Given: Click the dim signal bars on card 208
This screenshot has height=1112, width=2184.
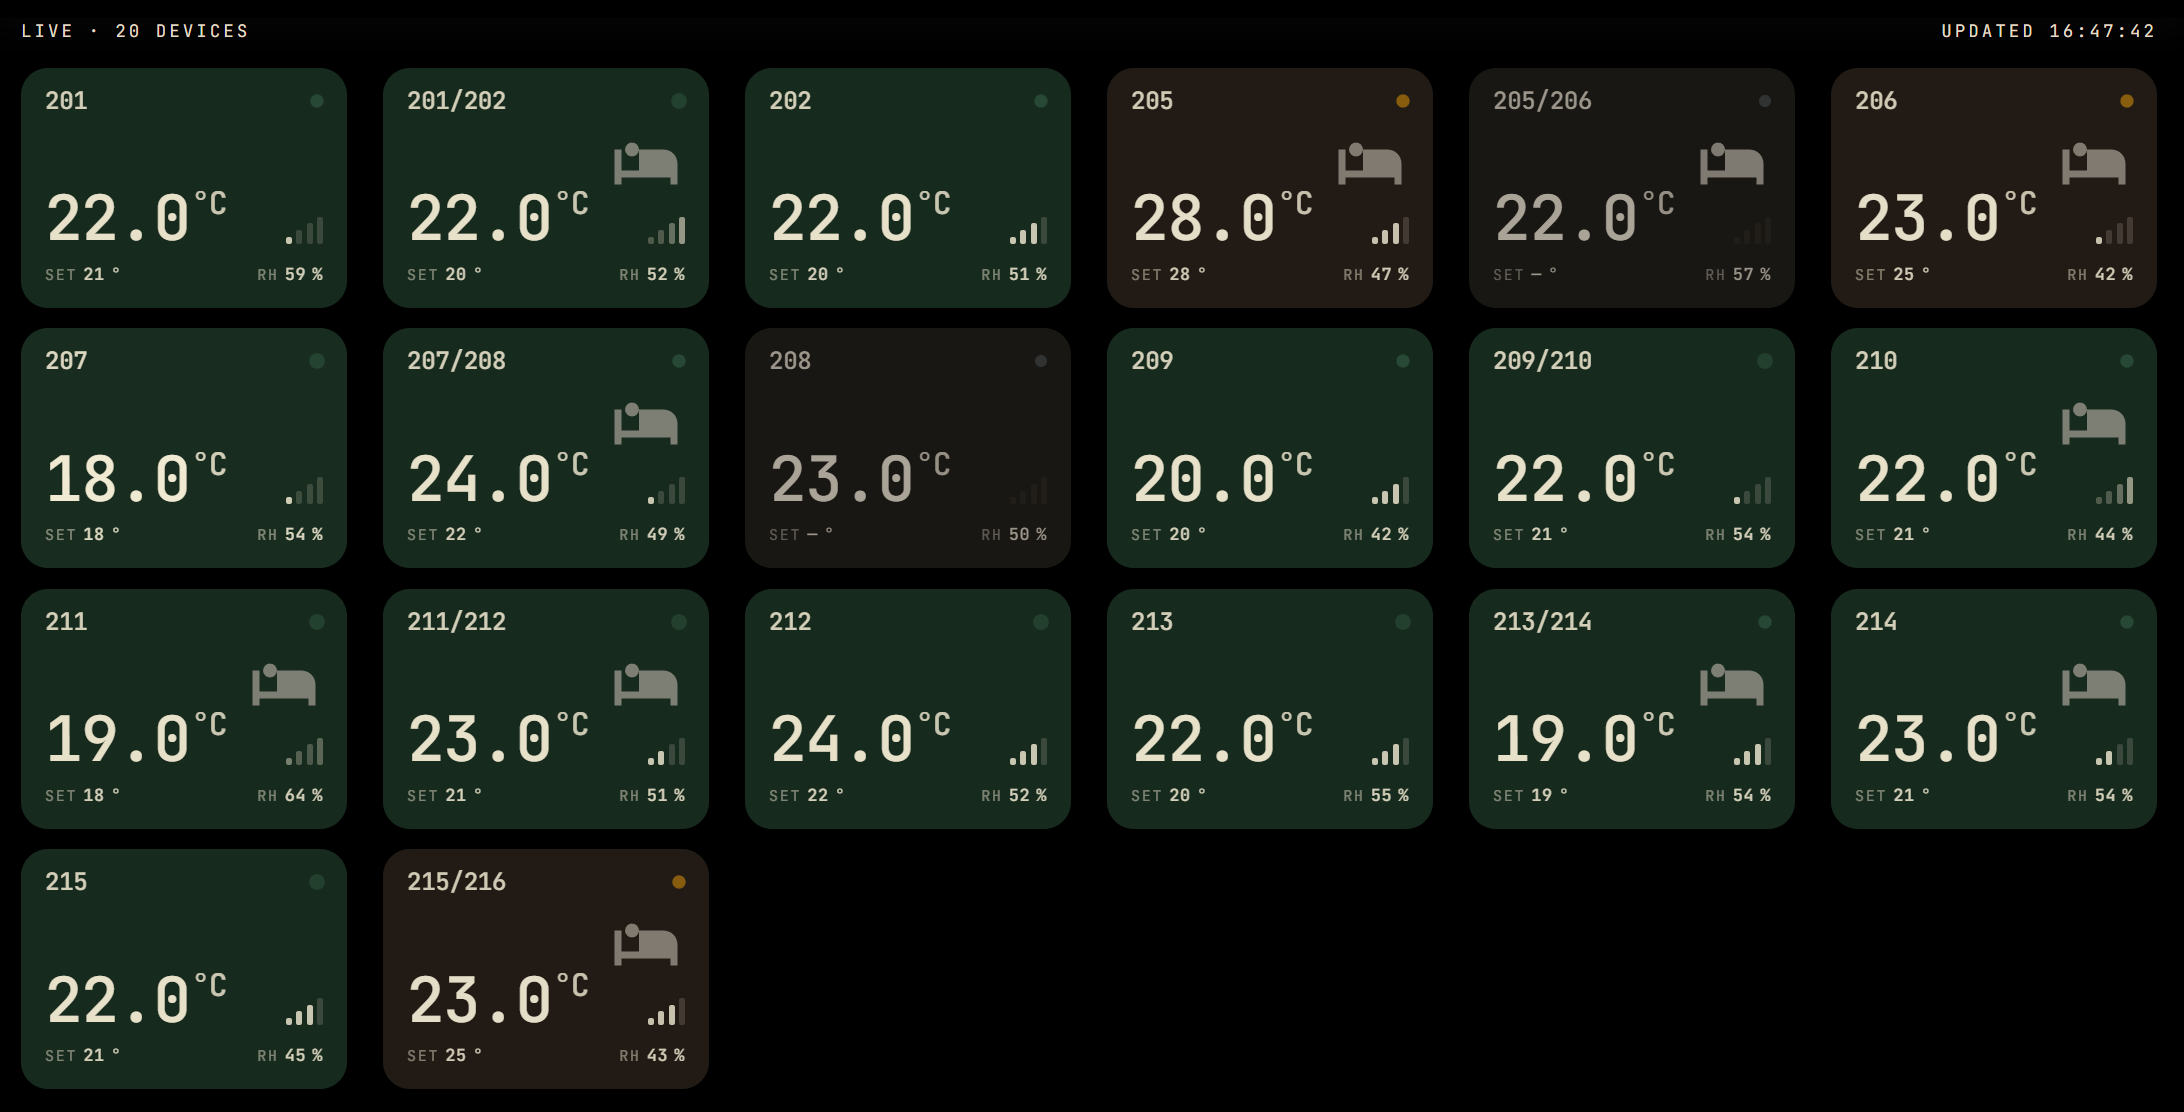Looking at the screenshot, I should tap(1028, 491).
